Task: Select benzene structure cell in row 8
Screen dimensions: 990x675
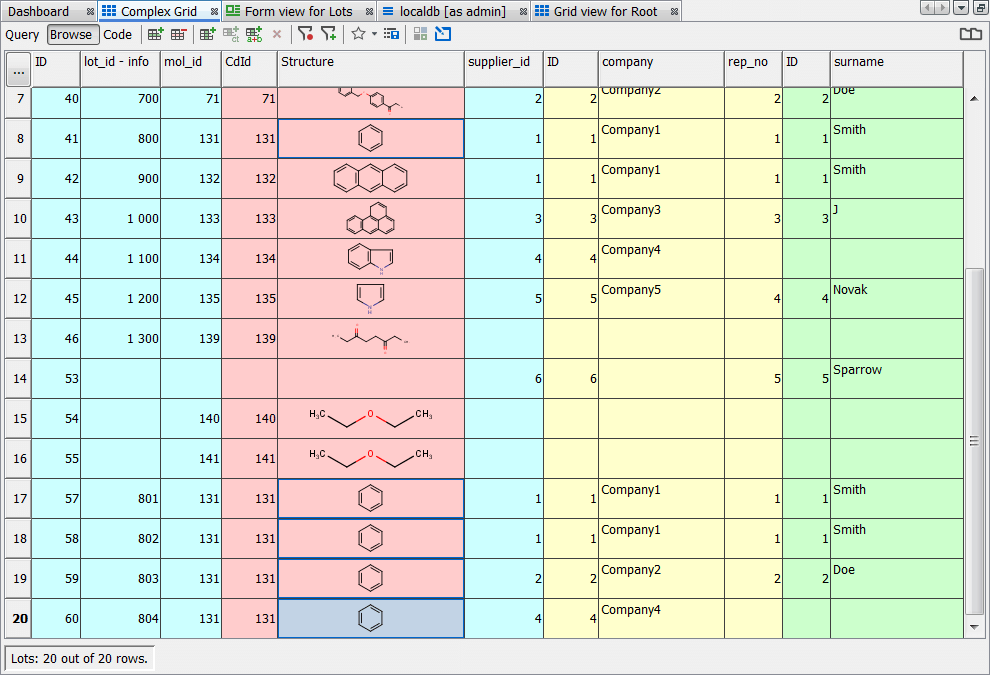Action: (370, 139)
